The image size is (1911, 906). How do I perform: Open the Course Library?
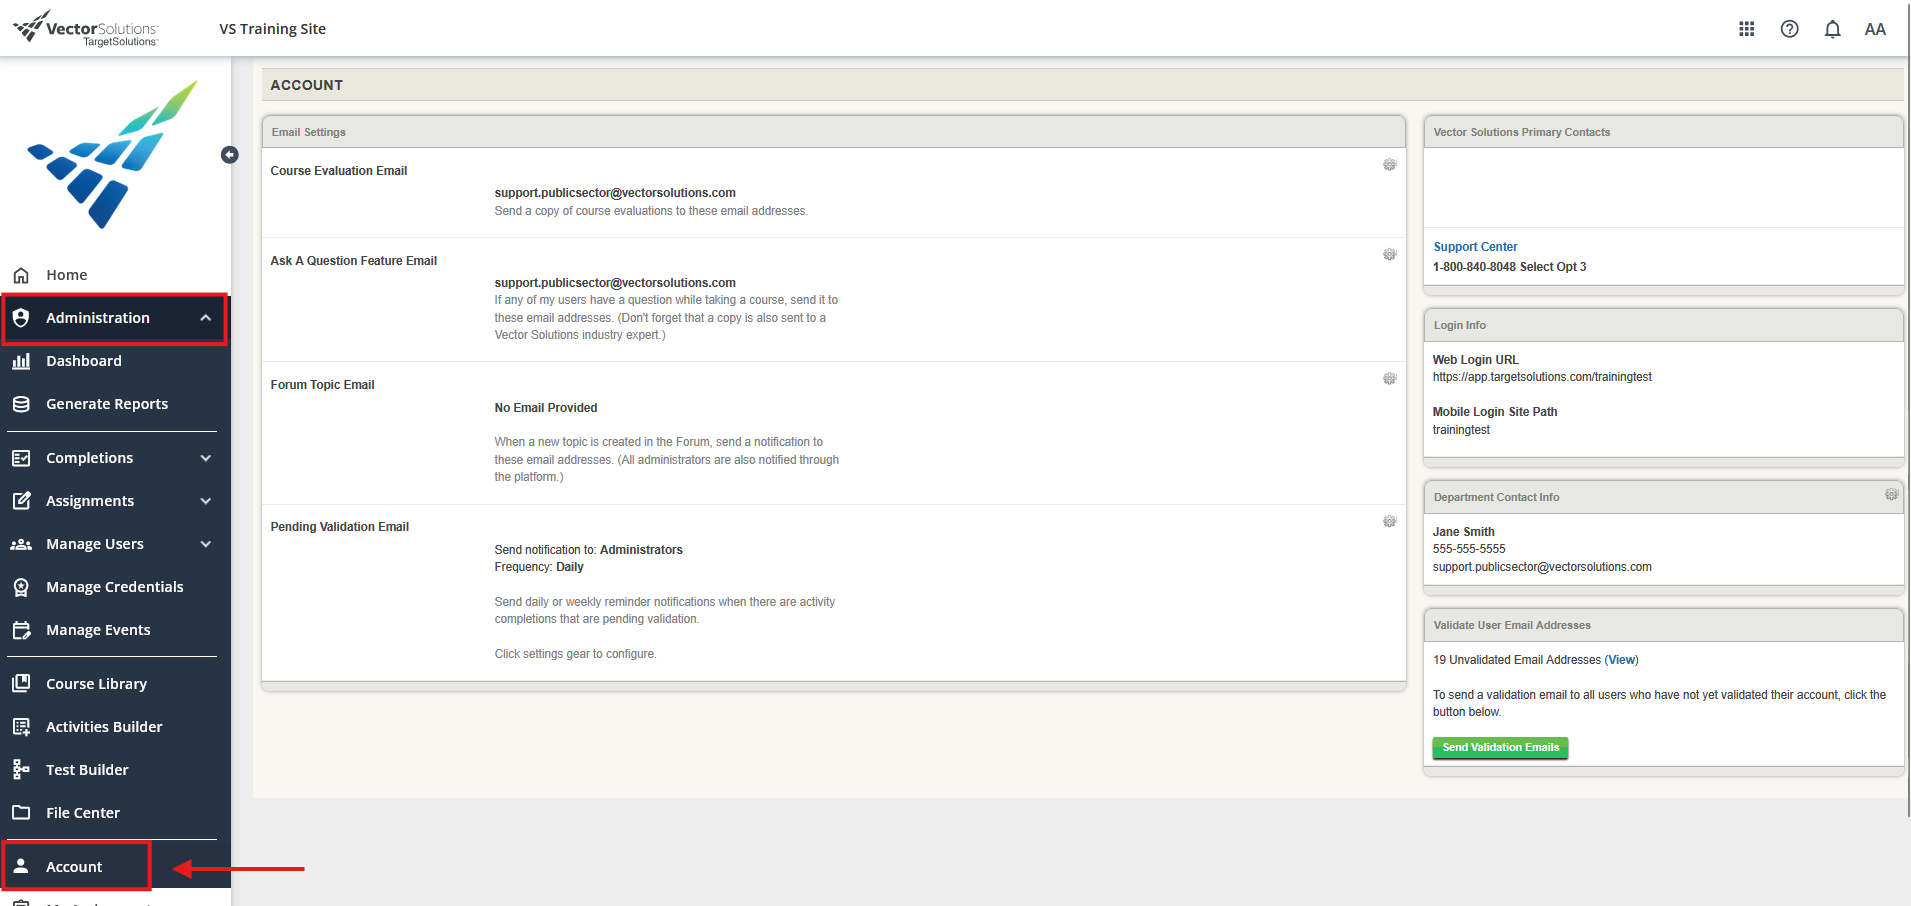click(95, 683)
